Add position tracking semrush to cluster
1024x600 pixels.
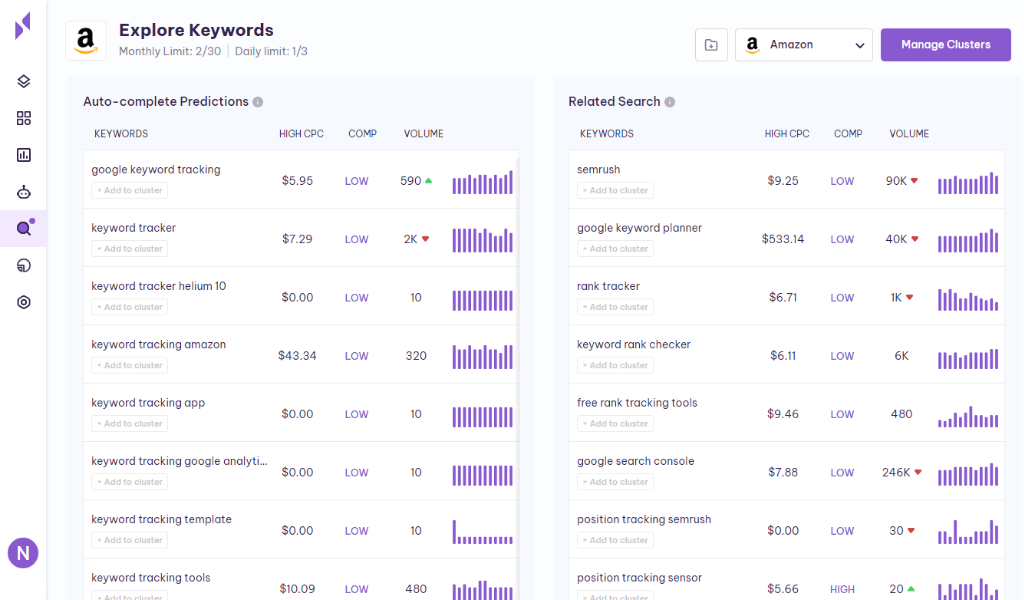[x=615, y=540]
